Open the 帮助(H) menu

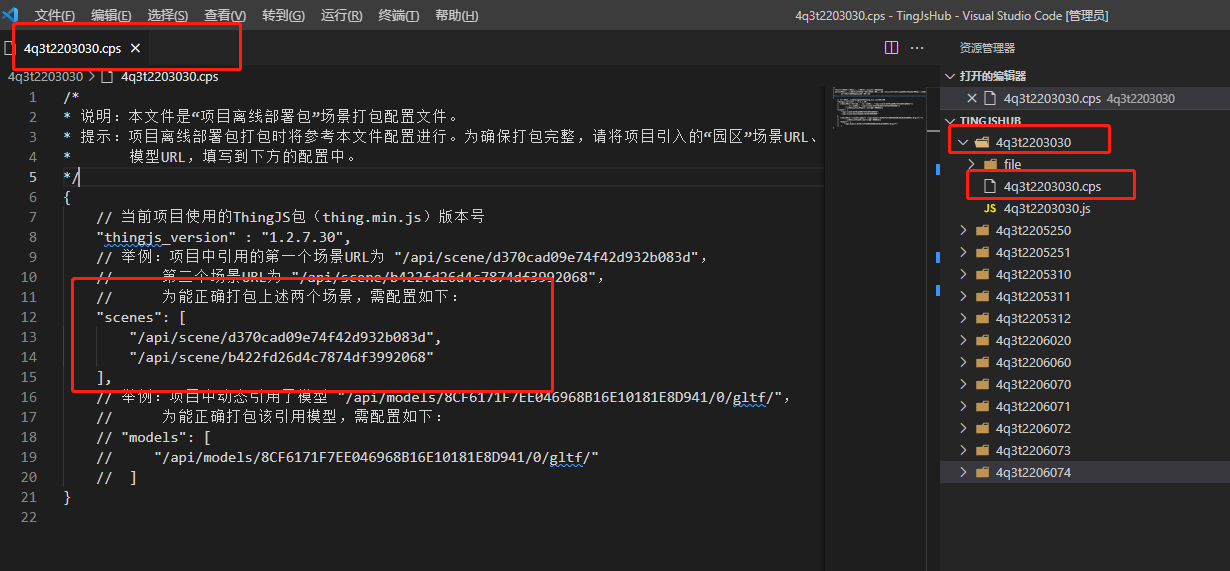click(457, 15)
